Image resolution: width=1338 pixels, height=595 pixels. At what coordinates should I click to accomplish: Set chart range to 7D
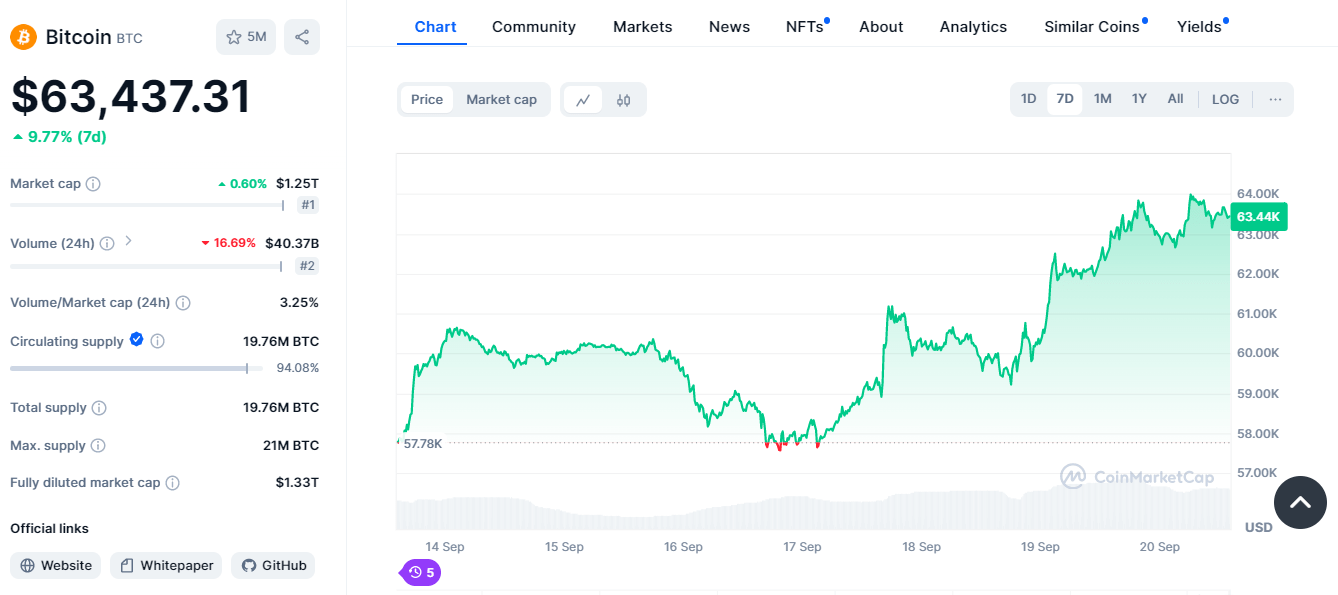click(x=1065, y=99)
